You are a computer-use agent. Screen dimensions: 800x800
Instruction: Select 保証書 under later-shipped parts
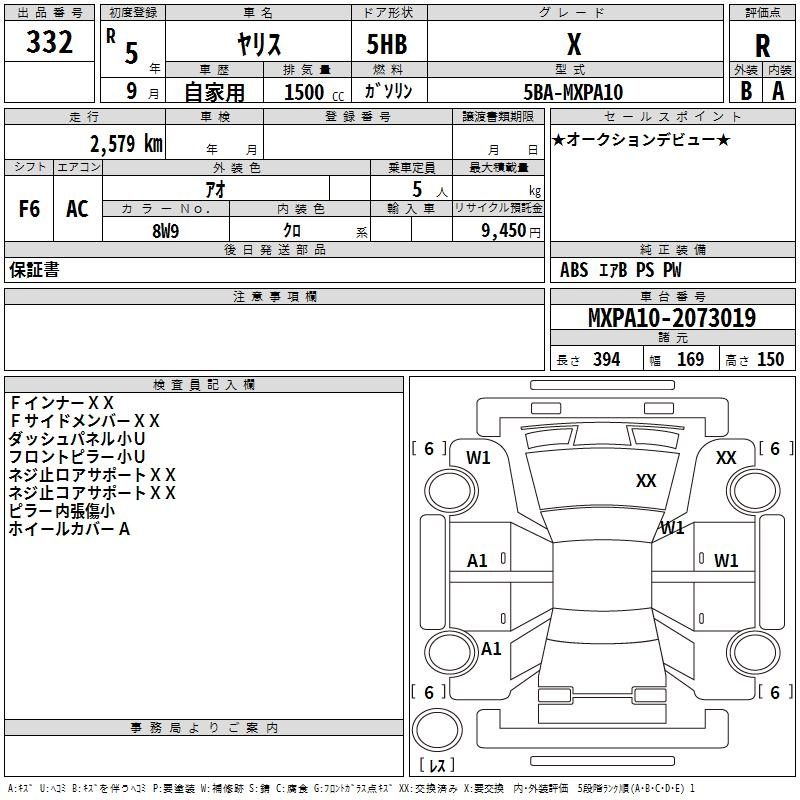tap(34, 269)
